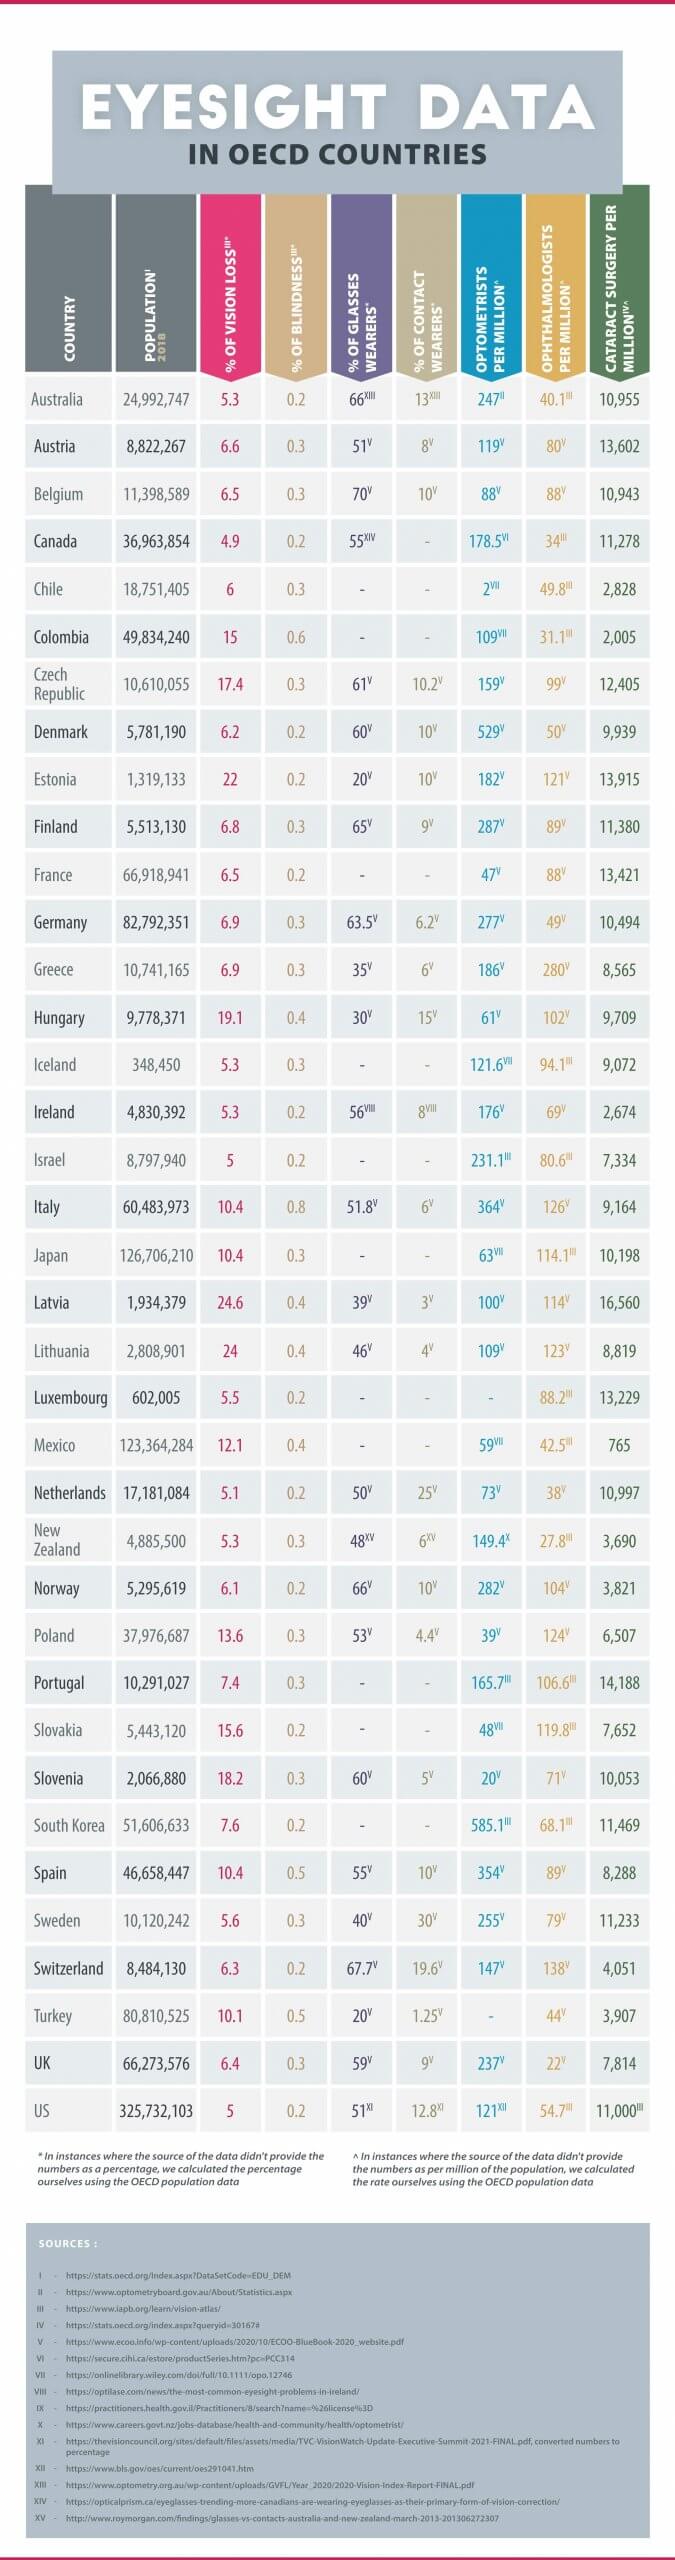The width and height of the screenshot is (675, 2560).
Task: Open the stats.oecd.org EDU_DEM source link
Action: (x=178, y=2275)
